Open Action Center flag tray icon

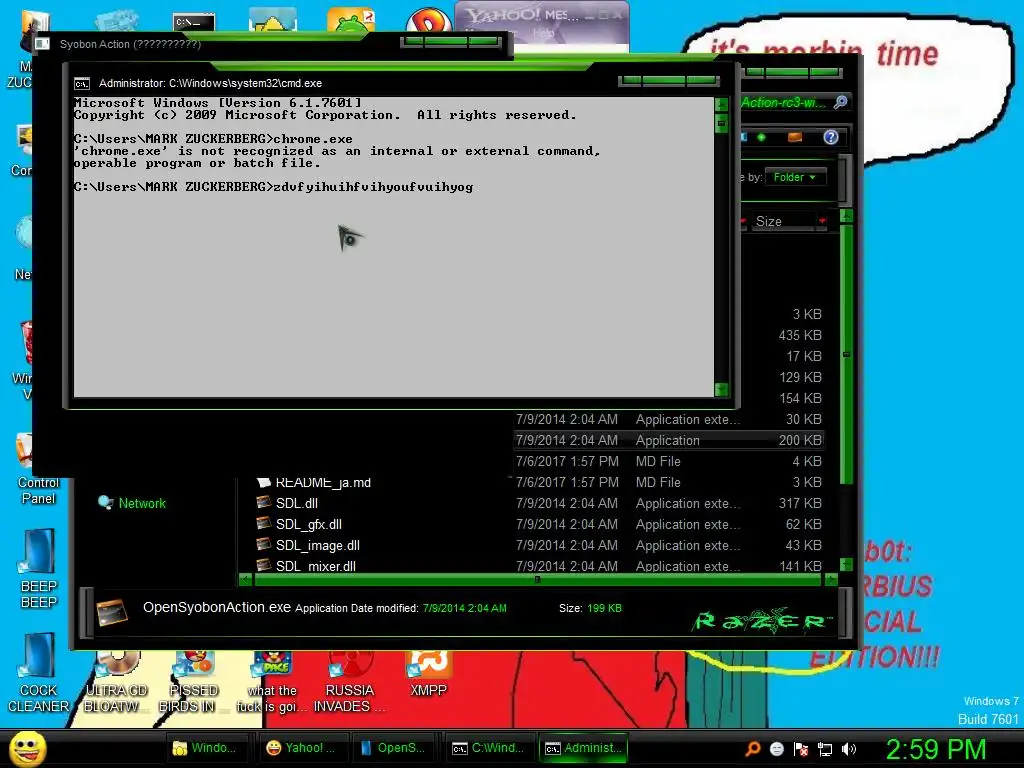click(801, 748)
